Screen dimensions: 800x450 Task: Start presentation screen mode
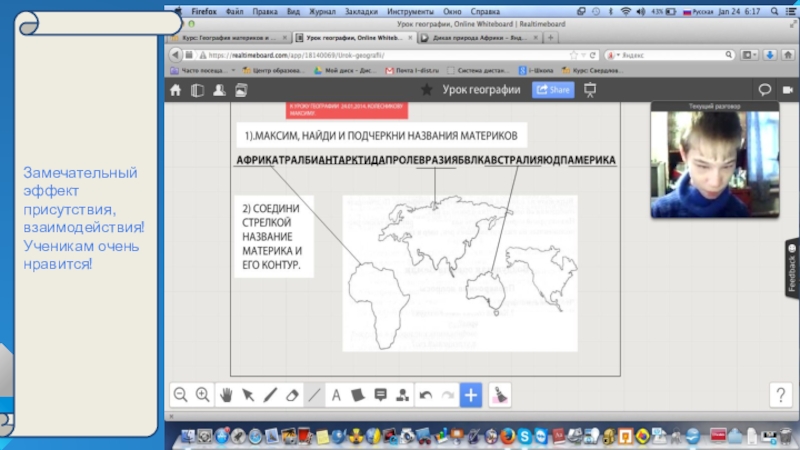tap(590, 90)
